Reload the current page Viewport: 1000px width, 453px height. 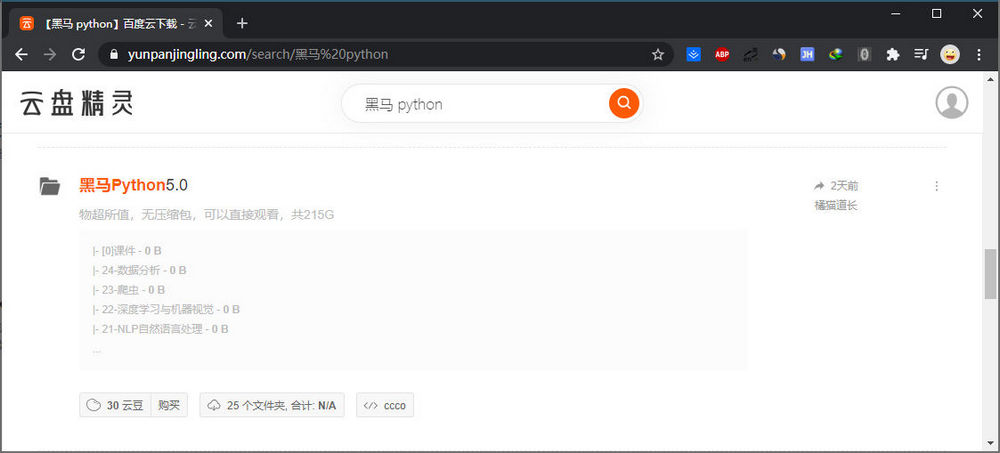[x=78, y=55]
